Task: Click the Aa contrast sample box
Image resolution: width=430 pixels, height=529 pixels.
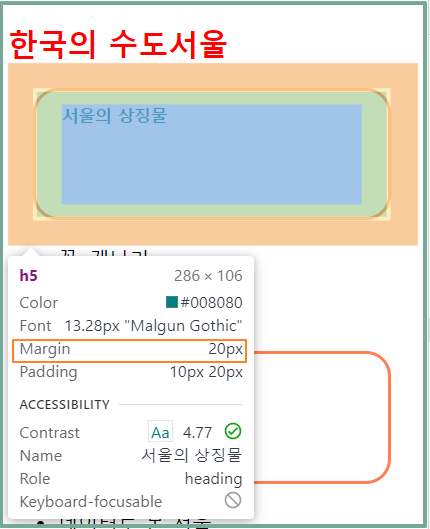Action: click(160, 431)
